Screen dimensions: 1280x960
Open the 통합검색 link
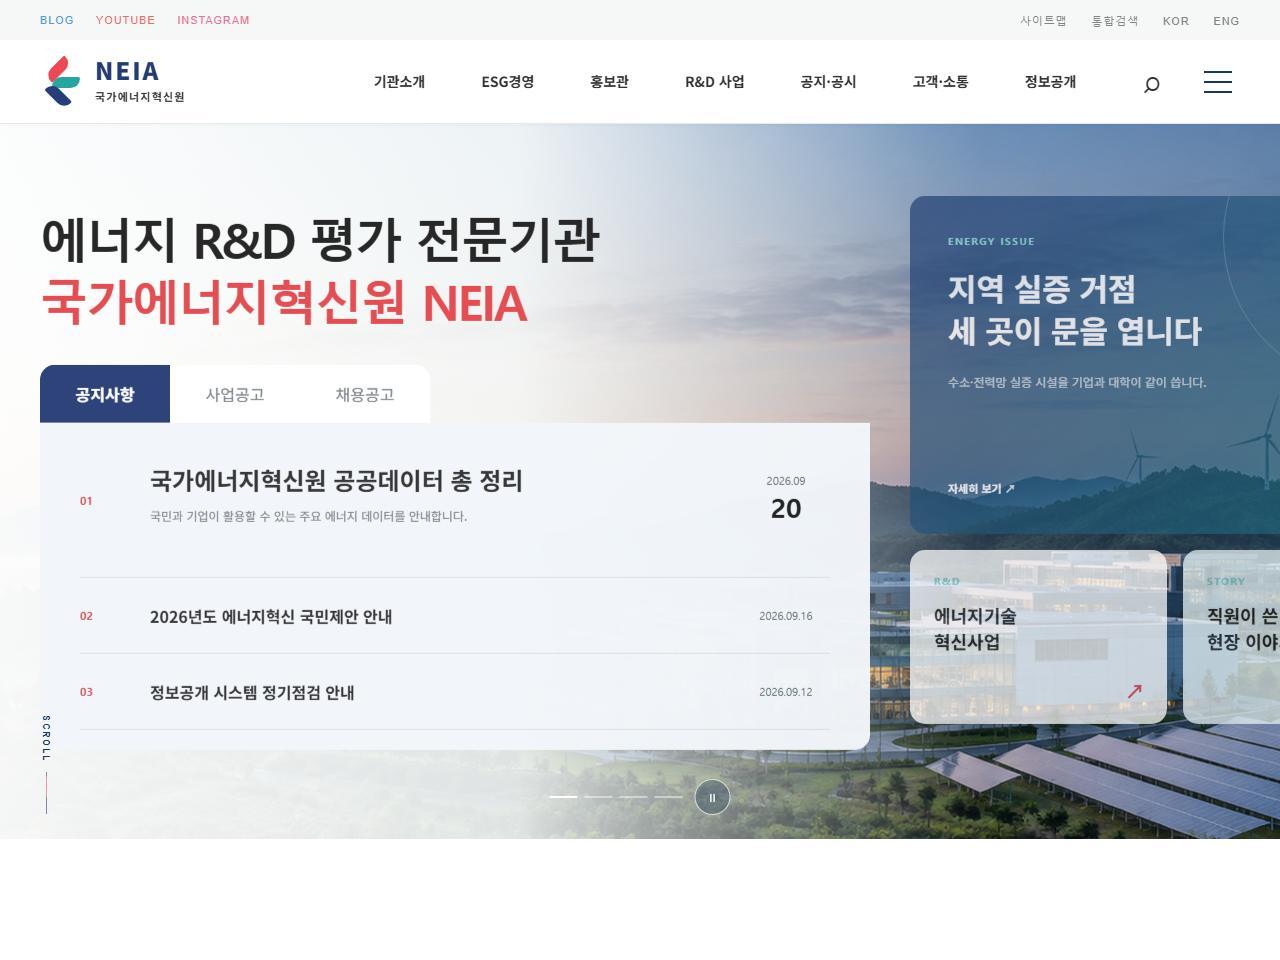[x=1115, y=20]
